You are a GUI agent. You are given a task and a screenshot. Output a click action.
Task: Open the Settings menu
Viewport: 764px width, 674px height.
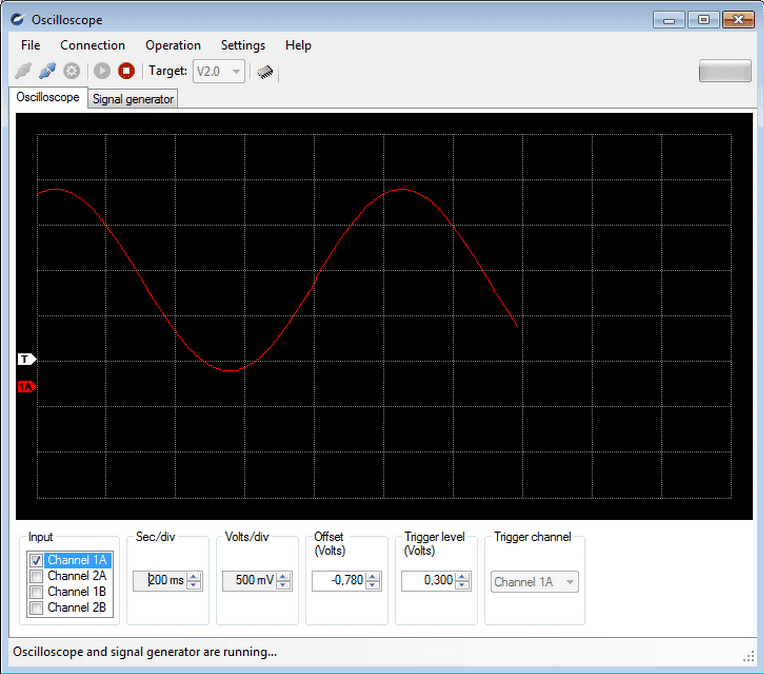243,45
